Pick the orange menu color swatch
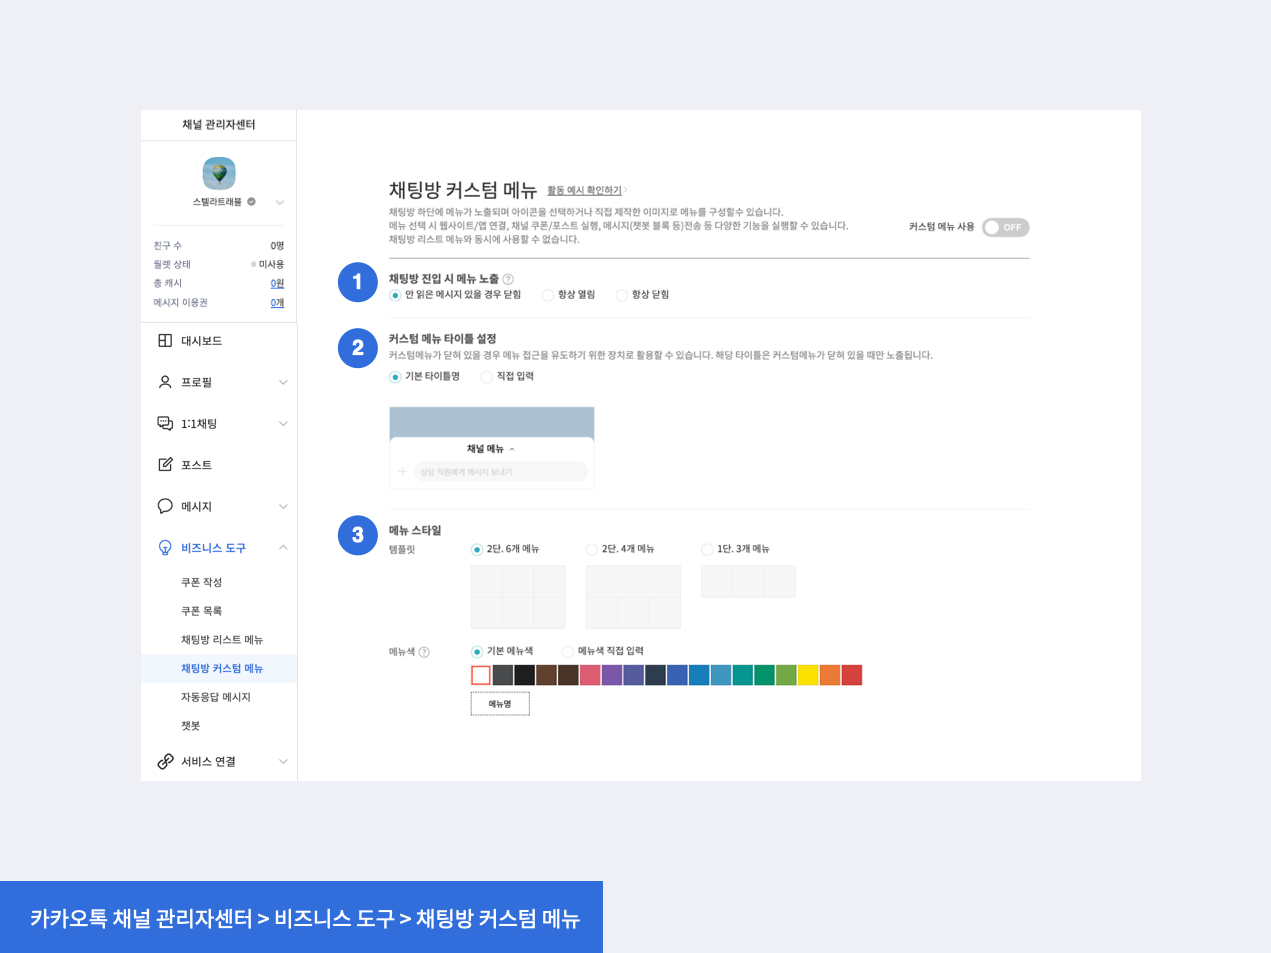Viewport: 1271px width, 953px height. (830, 675)
